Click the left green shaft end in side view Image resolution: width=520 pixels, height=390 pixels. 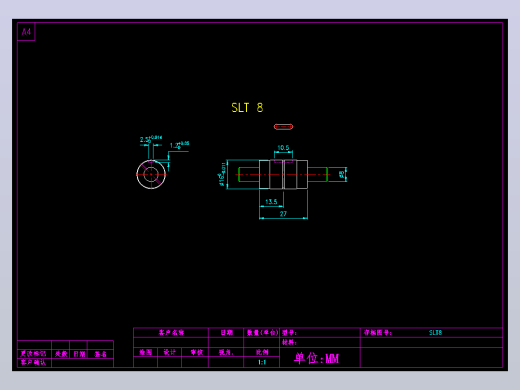pyautogui.click(x=249, y=174)
